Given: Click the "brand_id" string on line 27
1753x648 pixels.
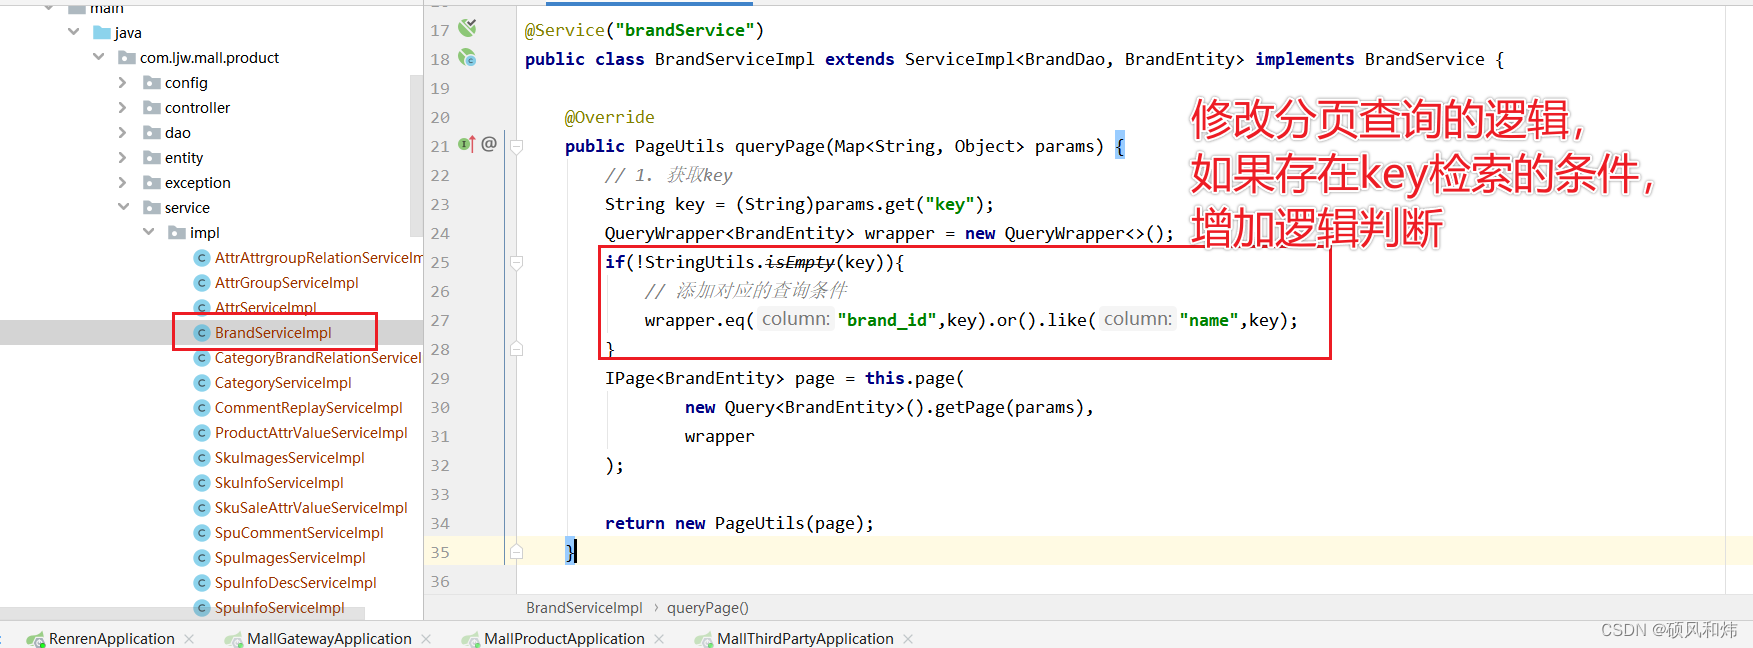Looking at the screenshot, I should 887,320.
